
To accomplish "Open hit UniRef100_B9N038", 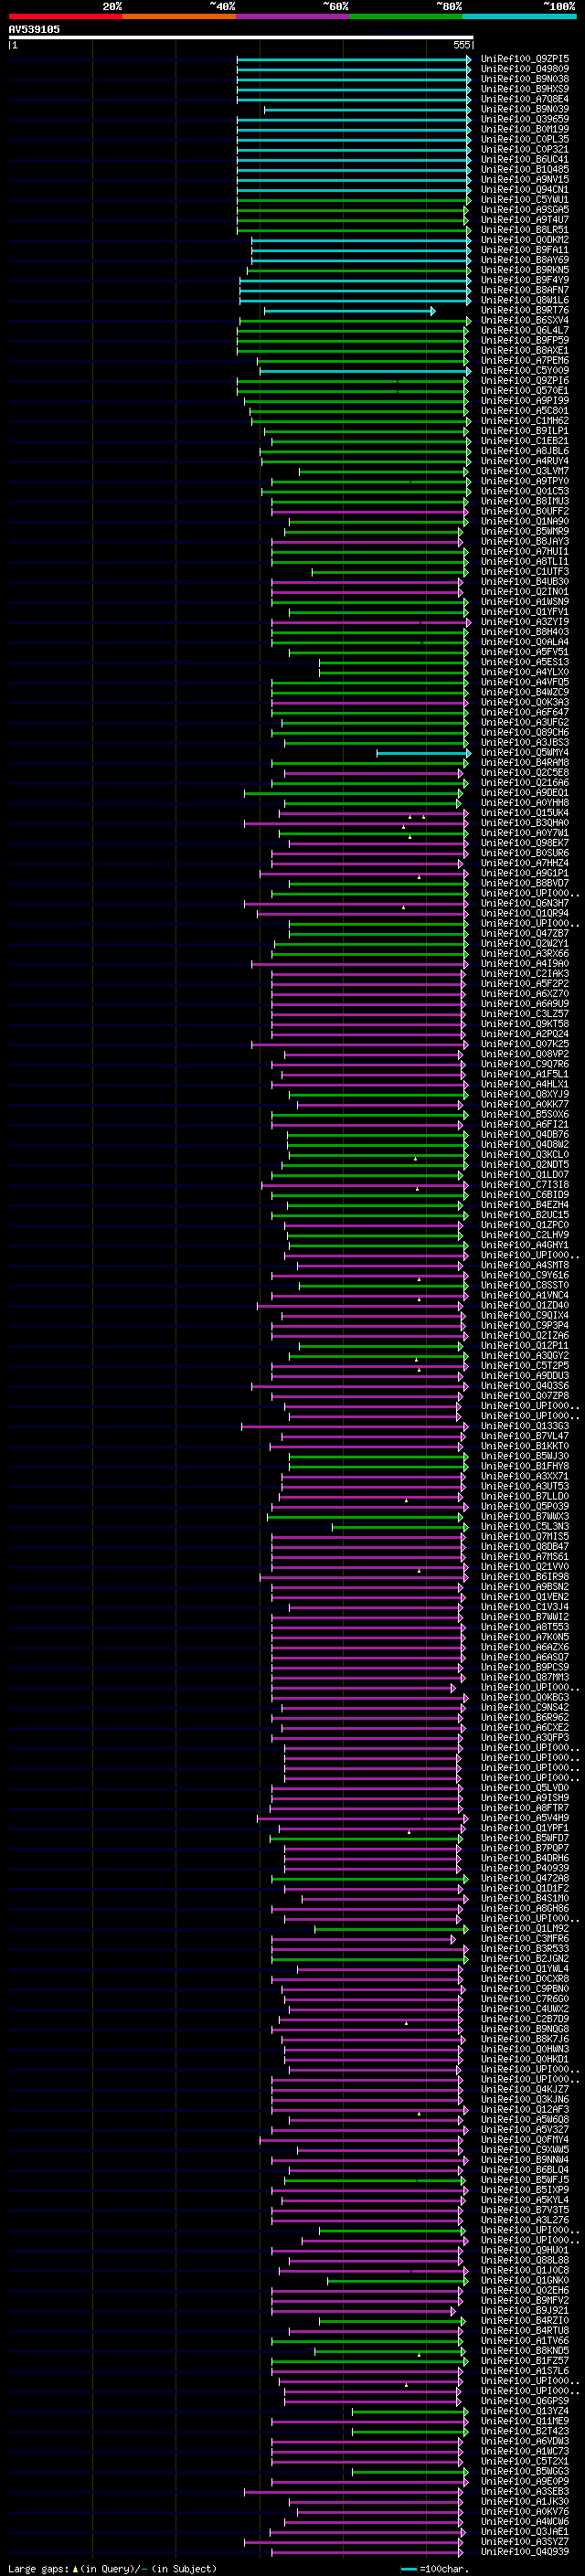I will click(x=524, y=79).
